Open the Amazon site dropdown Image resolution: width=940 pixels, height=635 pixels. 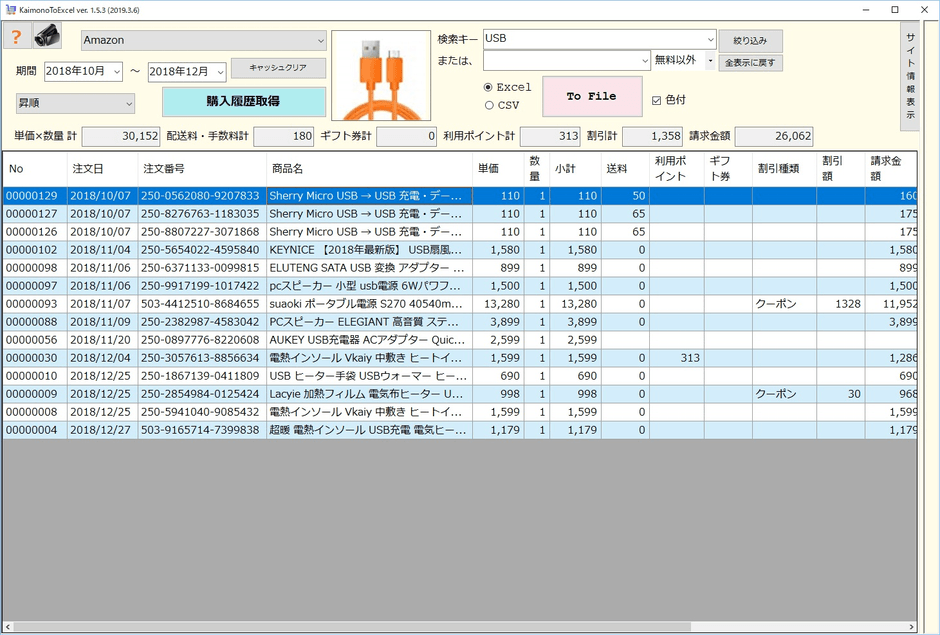204,40
